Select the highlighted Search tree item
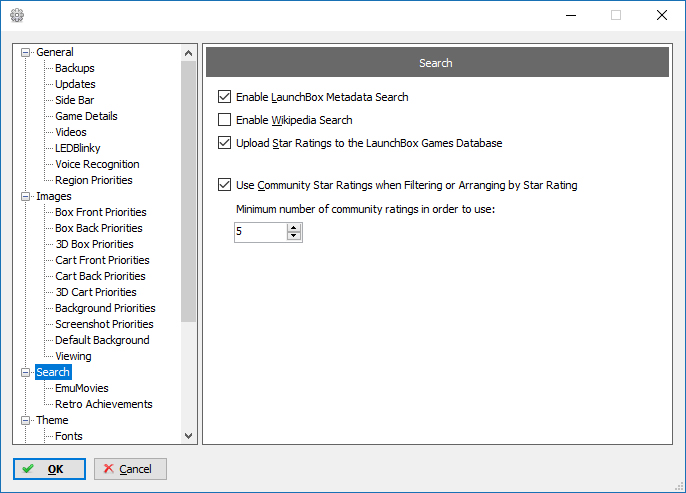Screen dimensions: 686x493 pyautogui.click(x=53, y=372)
